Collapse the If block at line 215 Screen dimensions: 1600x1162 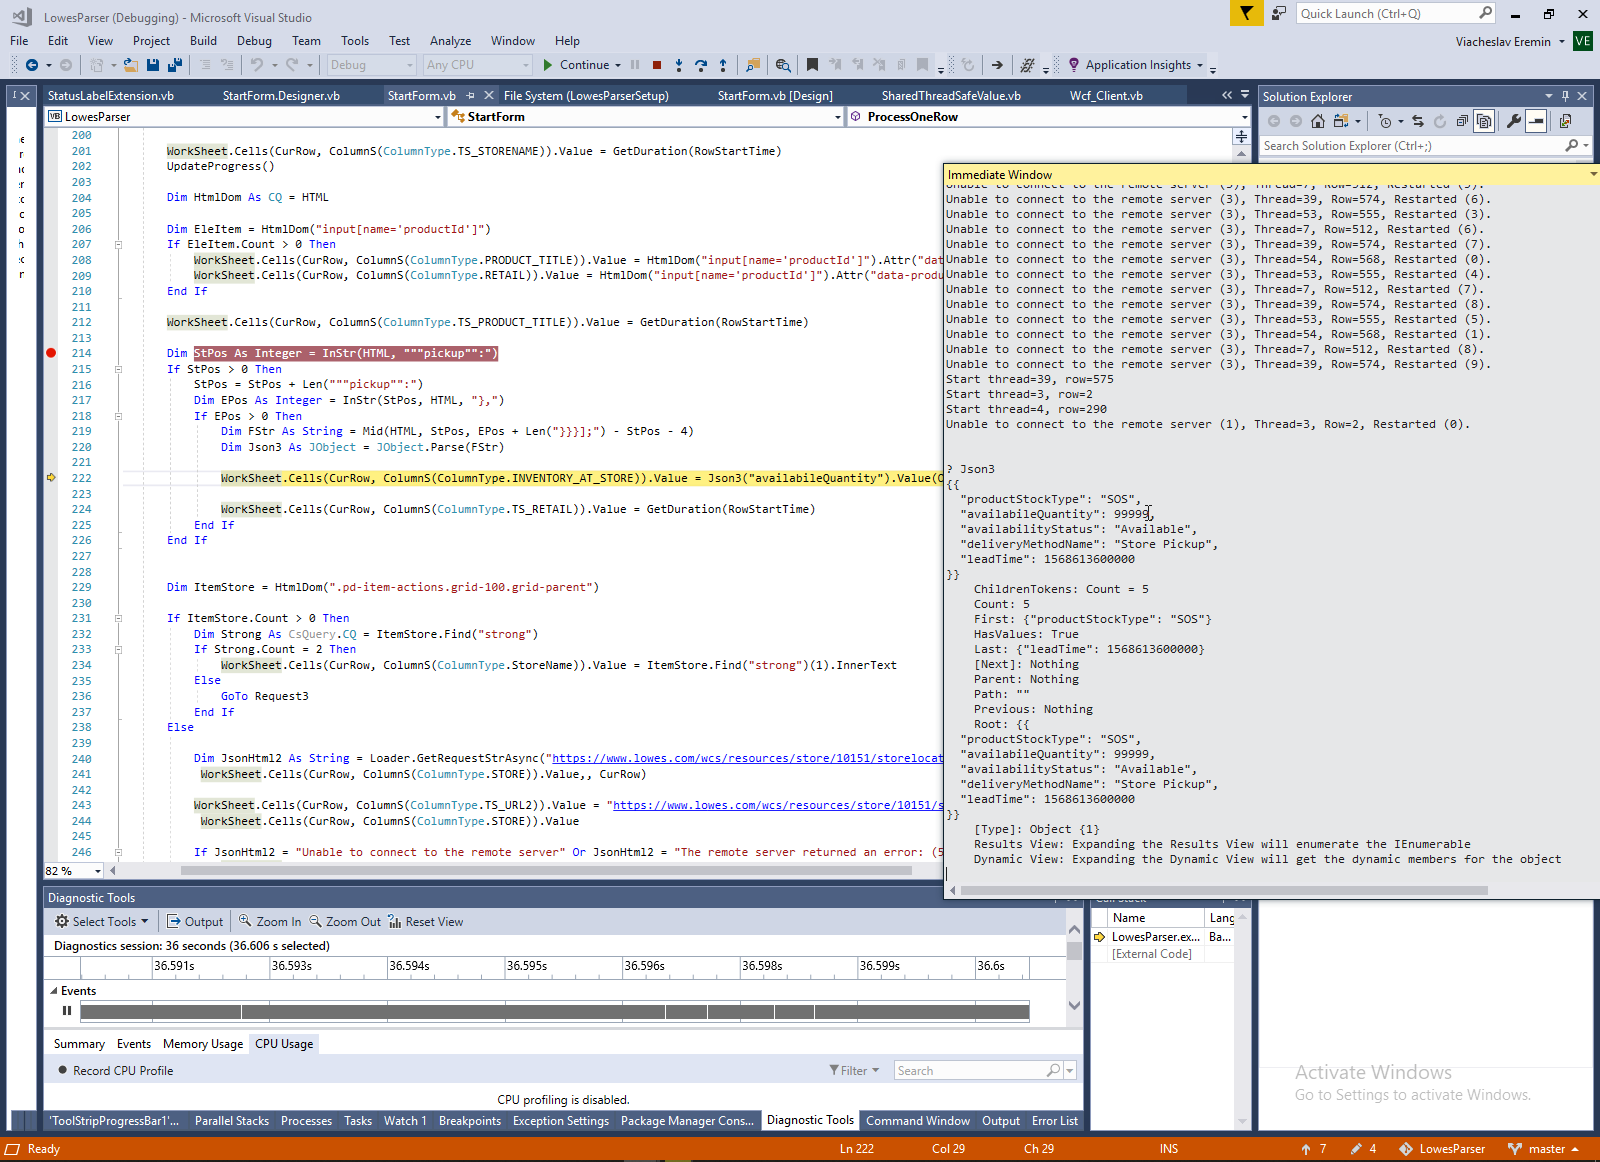pos(118,369)
